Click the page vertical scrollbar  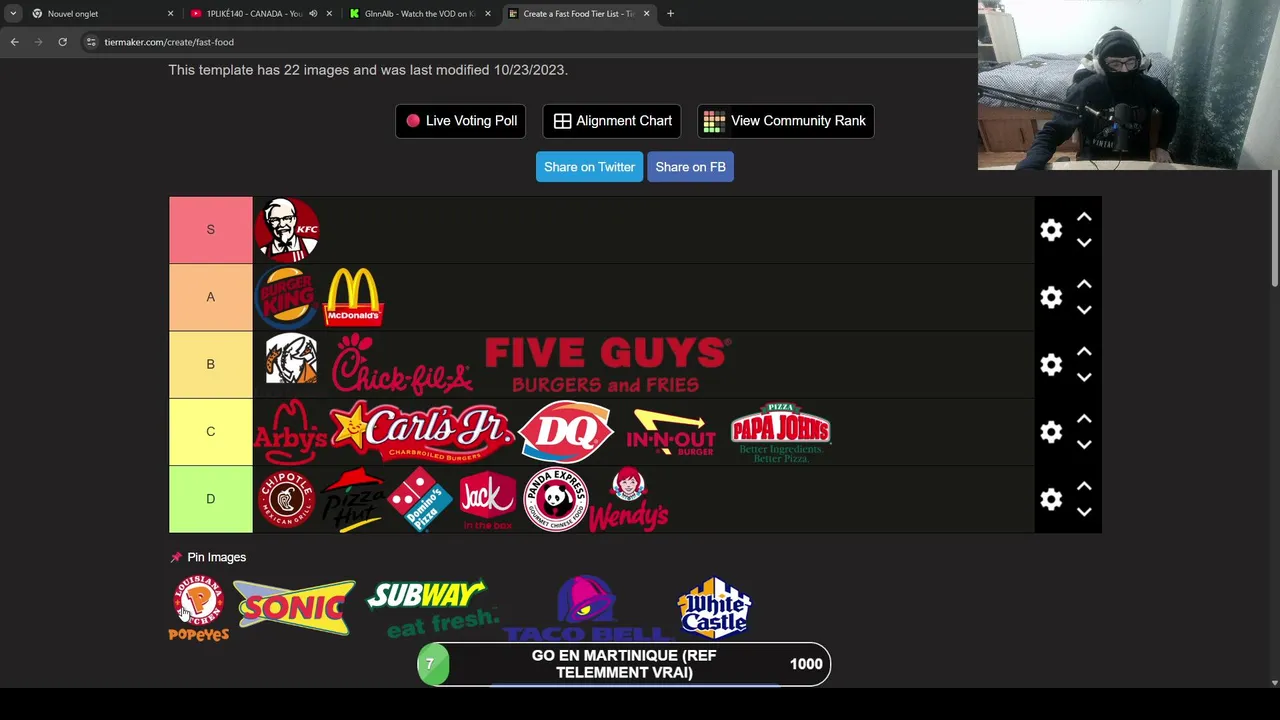pyautogui.click(x=1274, y=230)
